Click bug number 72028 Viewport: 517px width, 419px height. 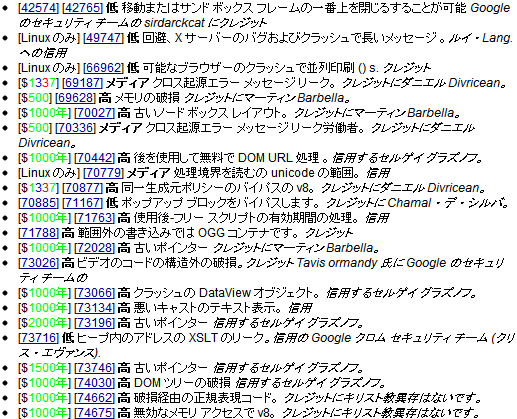[94, 248]
